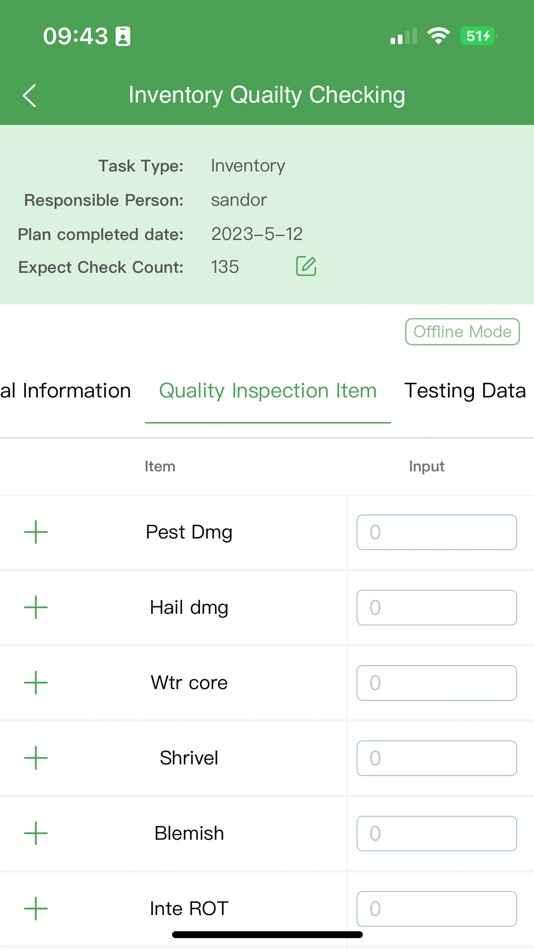
Task: Edit the Expect Check Count value
Action: coord(306,266)
